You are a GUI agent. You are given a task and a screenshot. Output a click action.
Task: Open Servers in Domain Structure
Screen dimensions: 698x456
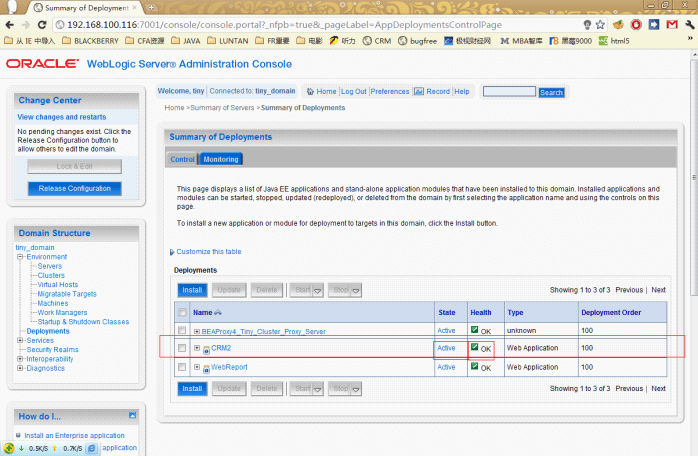click(x=50, y=266)
